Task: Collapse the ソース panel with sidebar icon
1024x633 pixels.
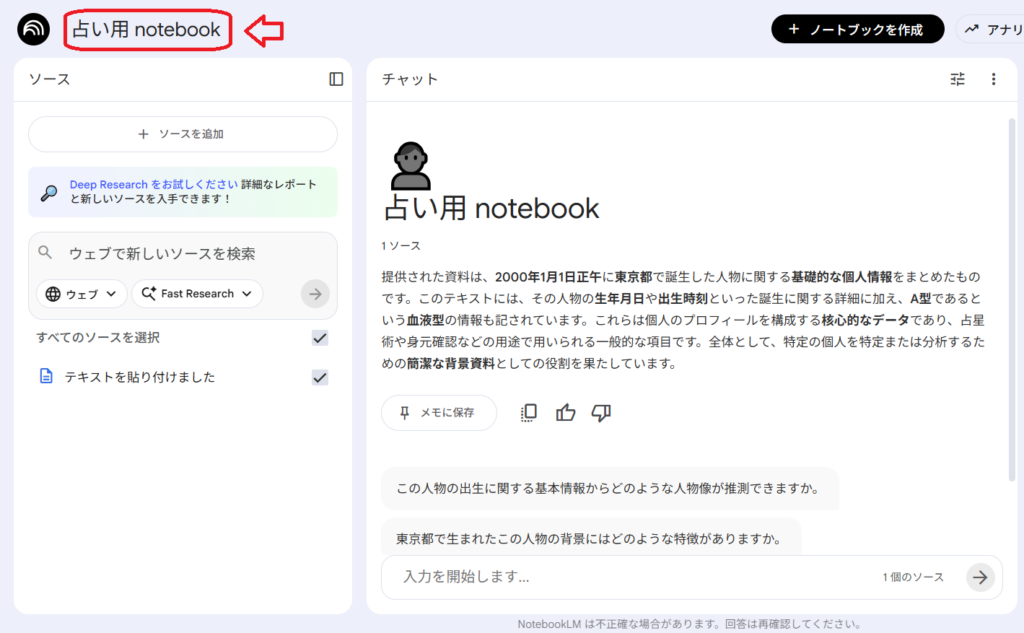Action: (336, 79)
